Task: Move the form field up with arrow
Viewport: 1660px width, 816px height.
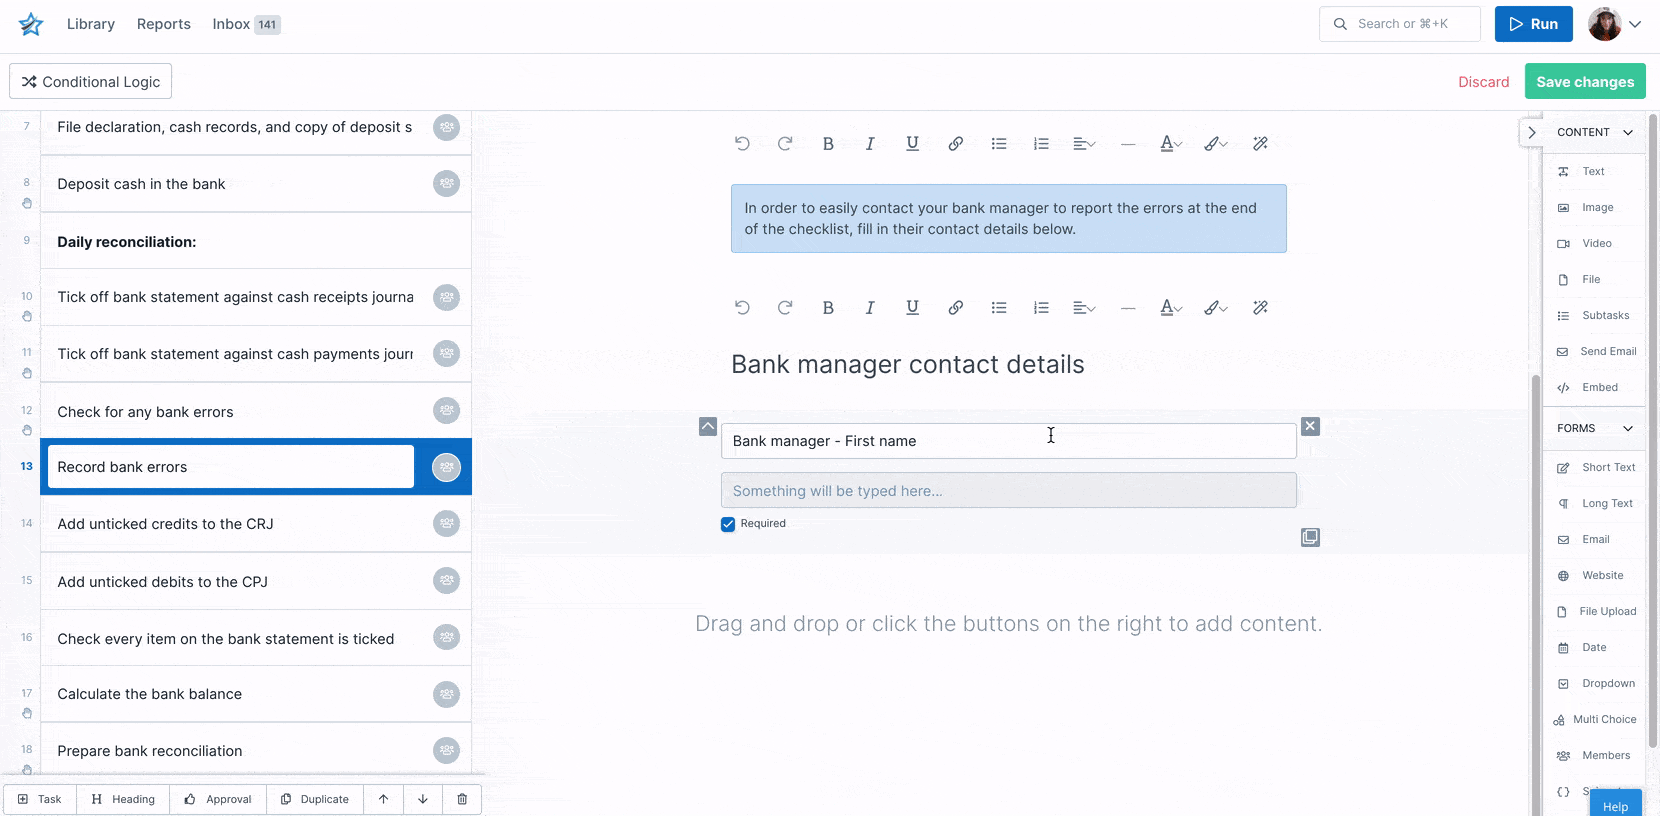Action: tap(708, 426)
